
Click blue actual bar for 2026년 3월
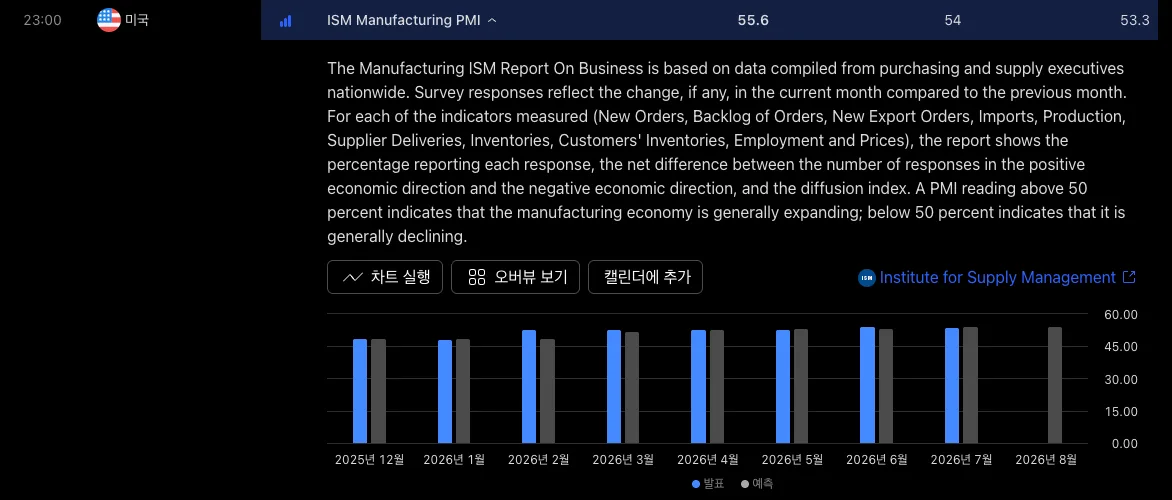pos(614,387)
